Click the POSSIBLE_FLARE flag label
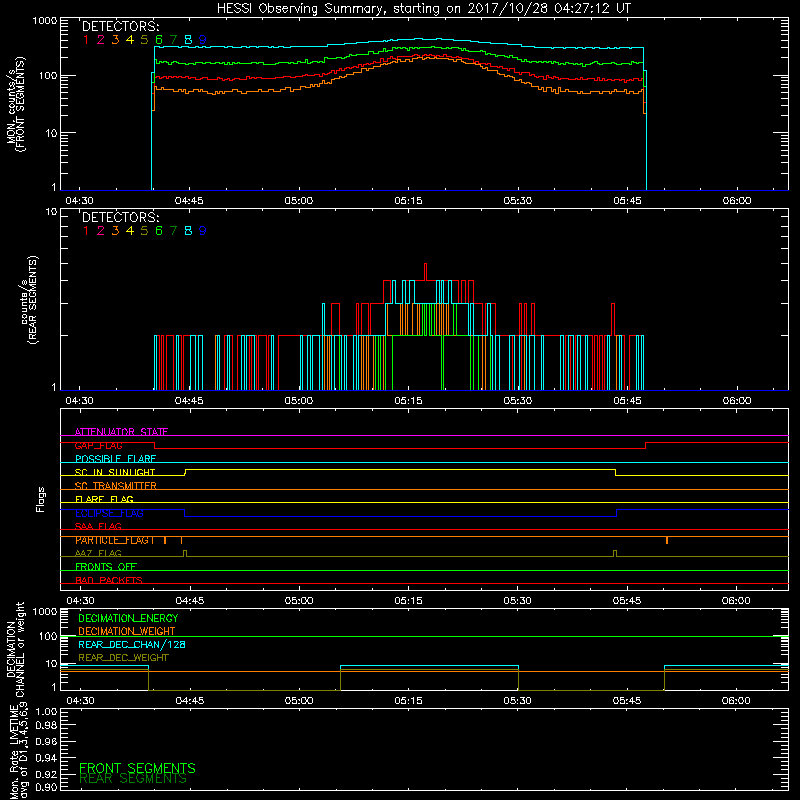This screenshot has height=800, width=800. click(115, 459)
